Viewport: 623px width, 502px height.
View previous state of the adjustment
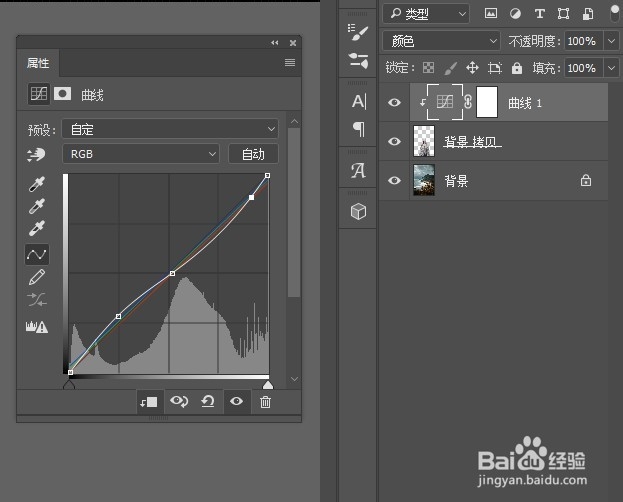pos(179,401)
